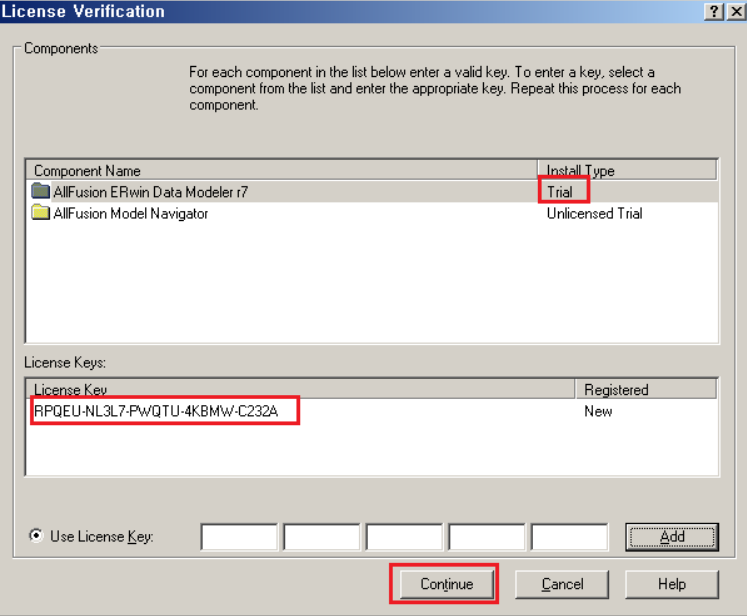747x616 pixels.
Task: Click the Unlicensed Trial cell
Action: pyautogui.click(x=594, y=213)
